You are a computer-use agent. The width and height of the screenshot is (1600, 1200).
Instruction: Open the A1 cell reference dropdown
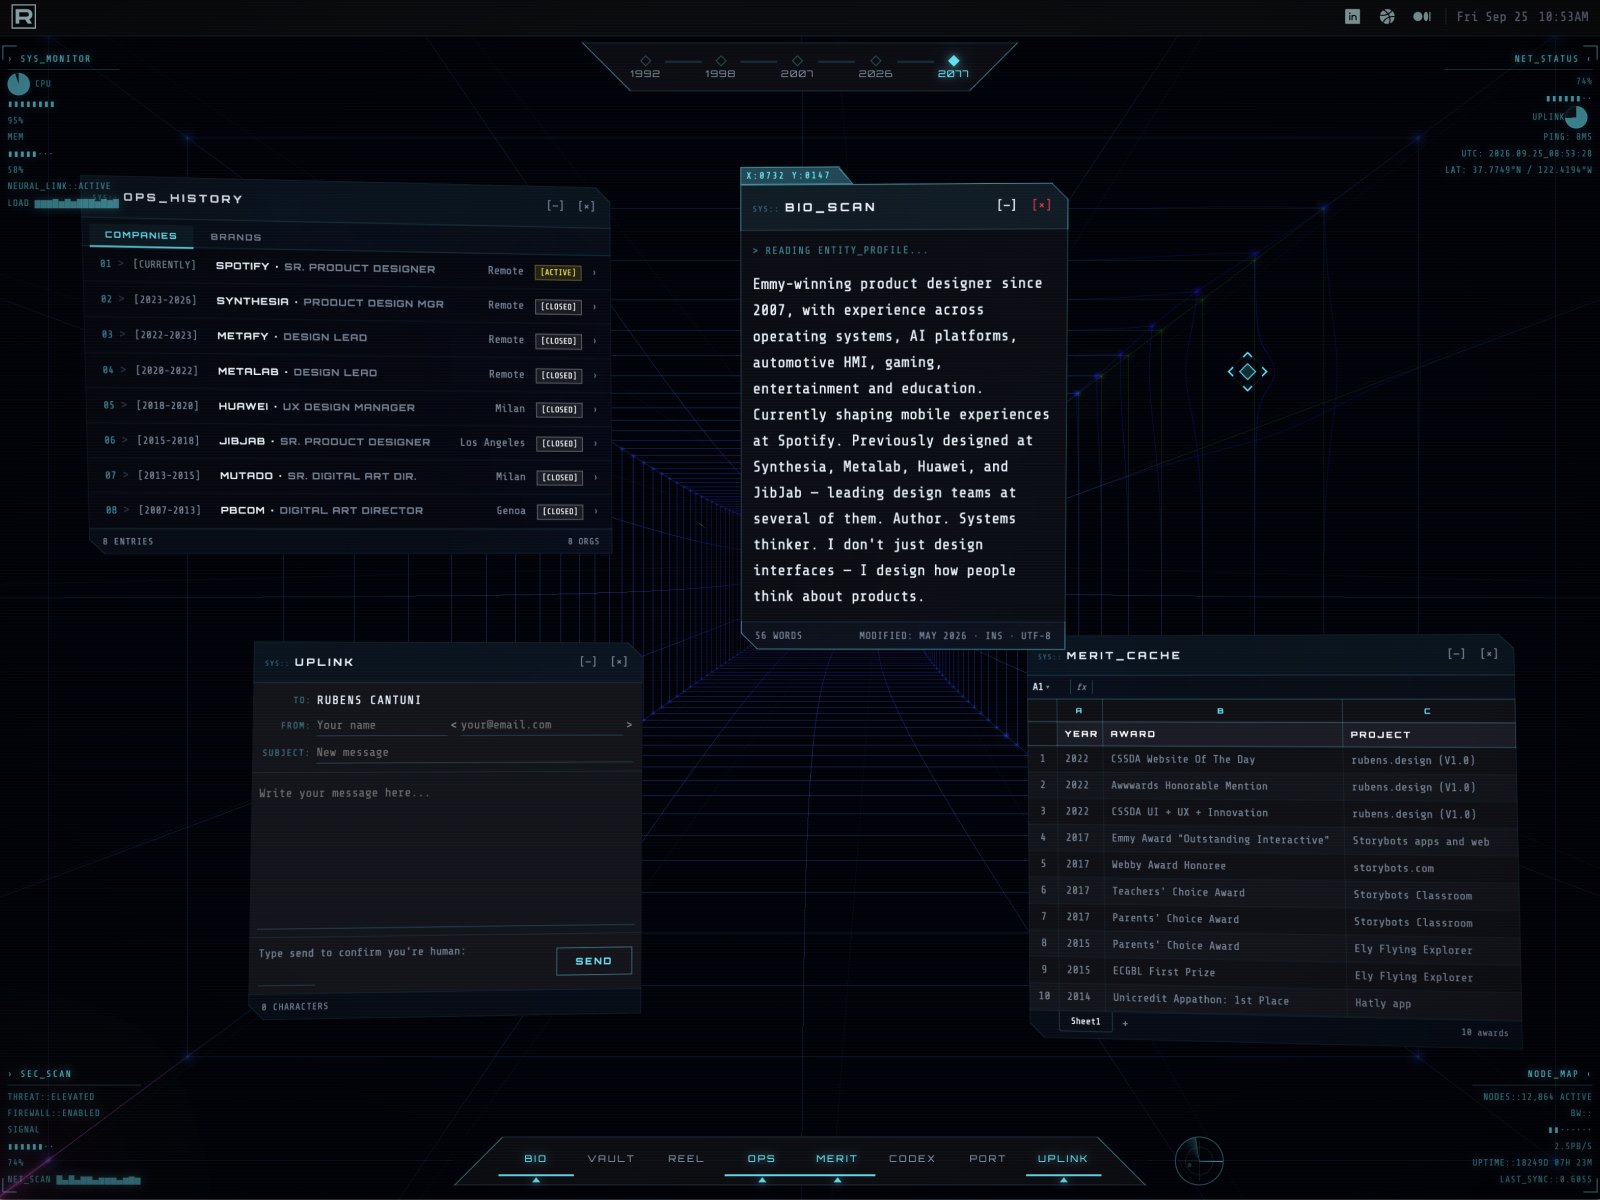coord(1041,687)
